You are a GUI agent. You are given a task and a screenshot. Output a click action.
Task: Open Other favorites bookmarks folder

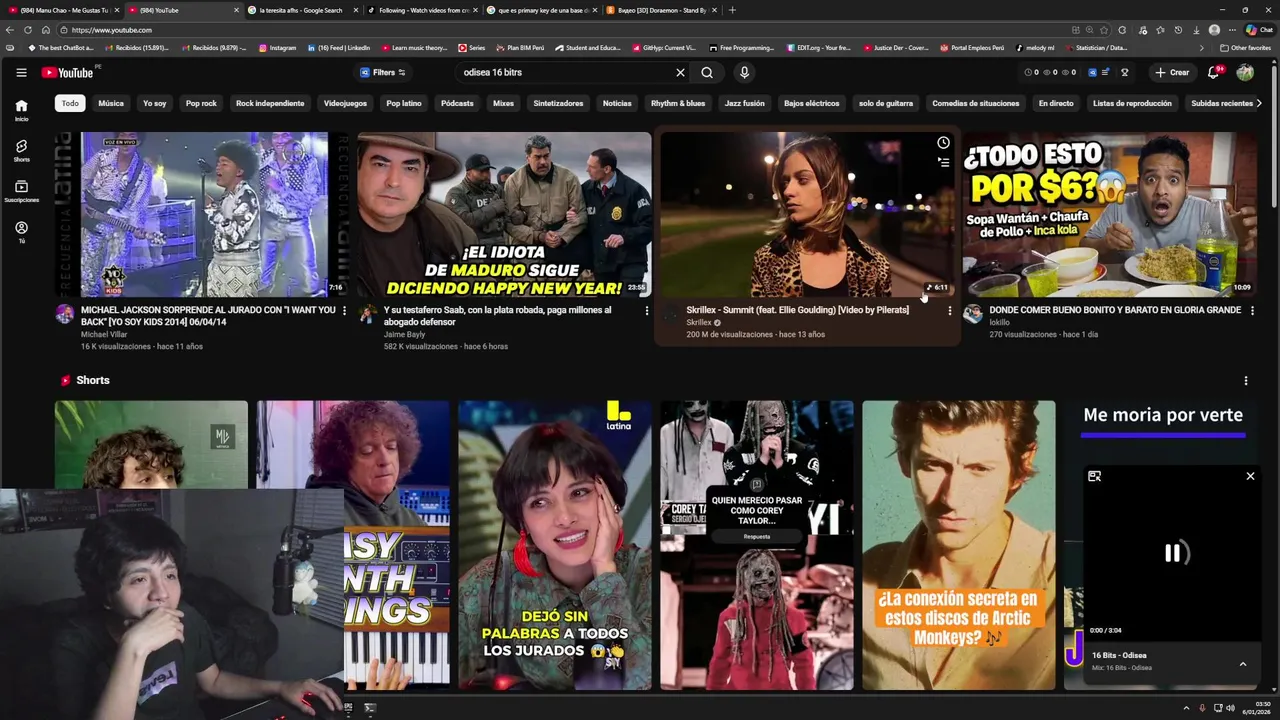click(x=1245, y=48)
